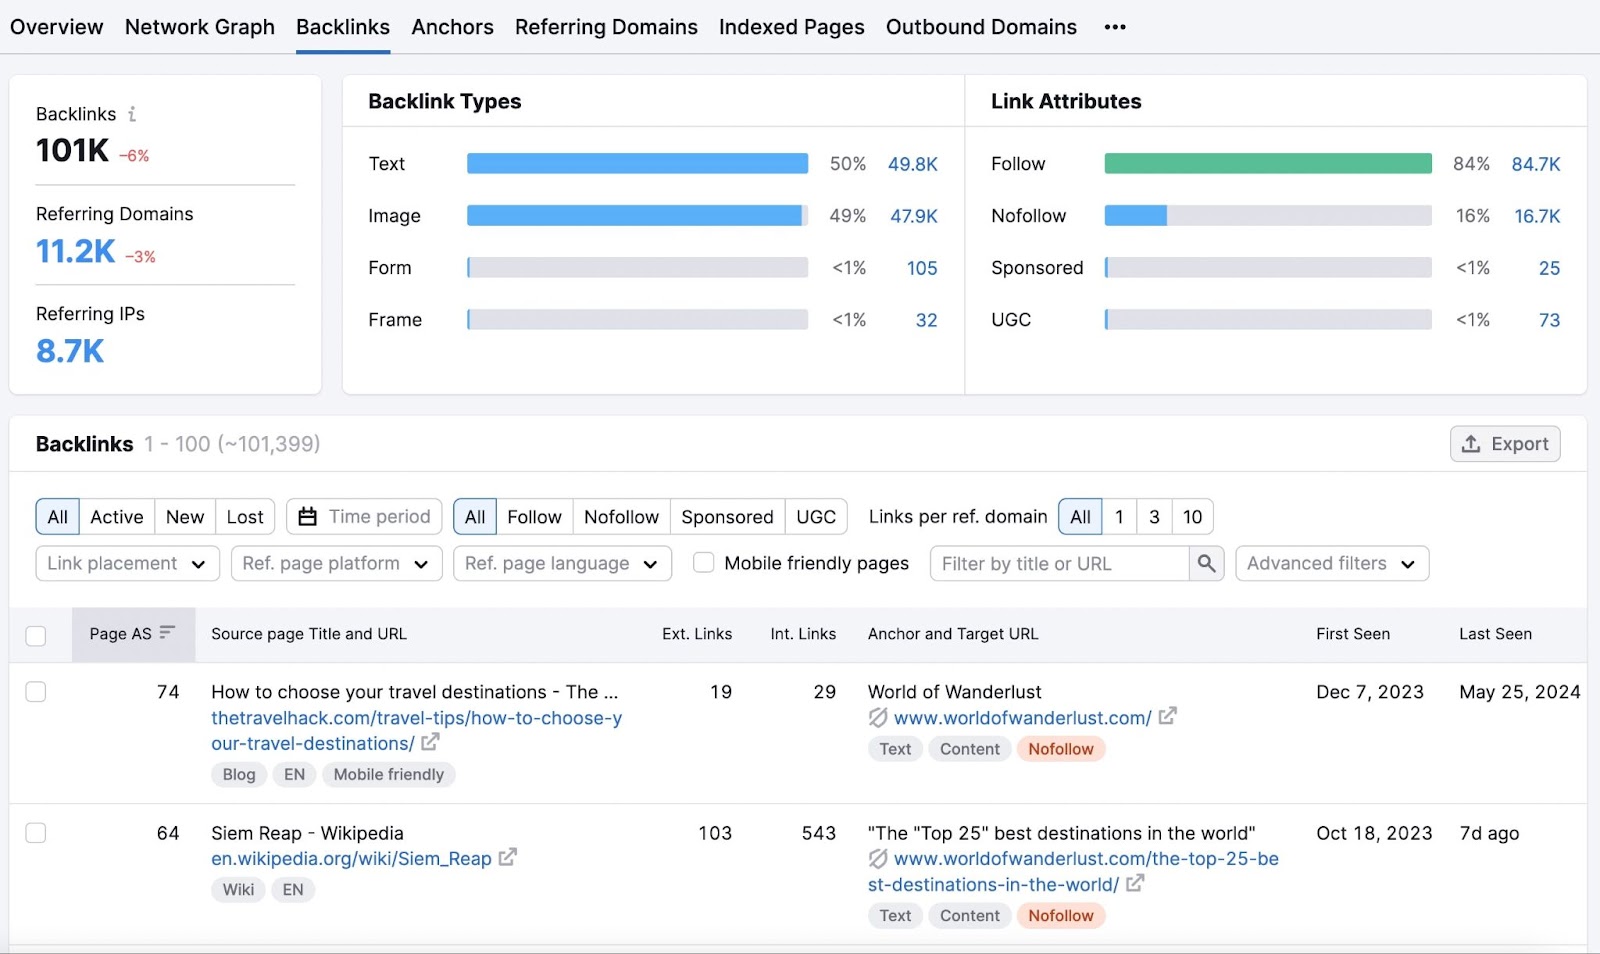Open the more tabs ellipsis menu
Image resolution: width=1600 pixels, height=954 pixels.
click(1115, 27)
